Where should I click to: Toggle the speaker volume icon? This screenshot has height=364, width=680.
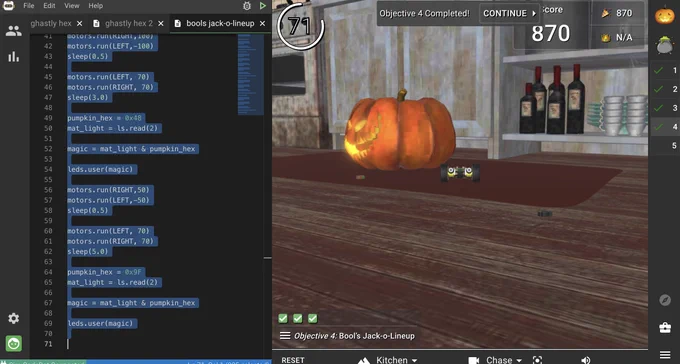tap(586, 360)
